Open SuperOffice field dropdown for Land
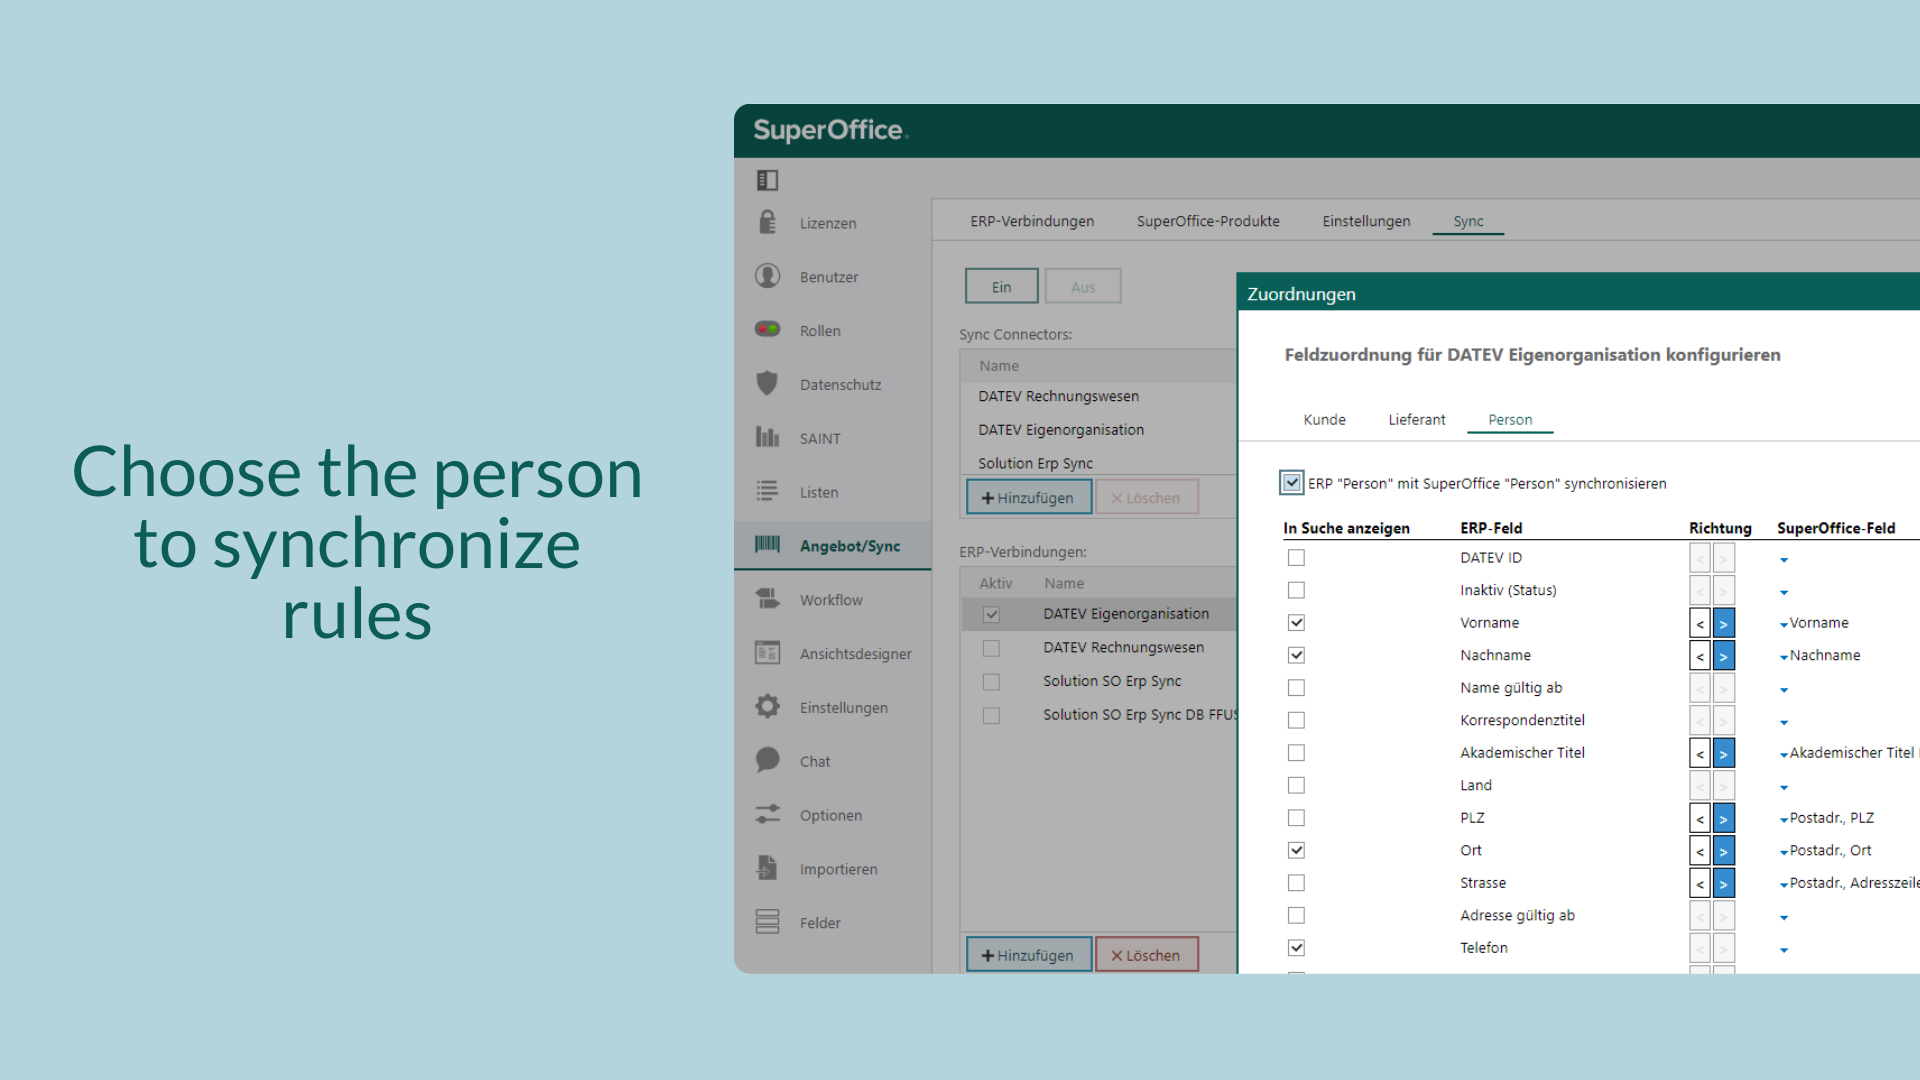 click(x=1784, y=787)
